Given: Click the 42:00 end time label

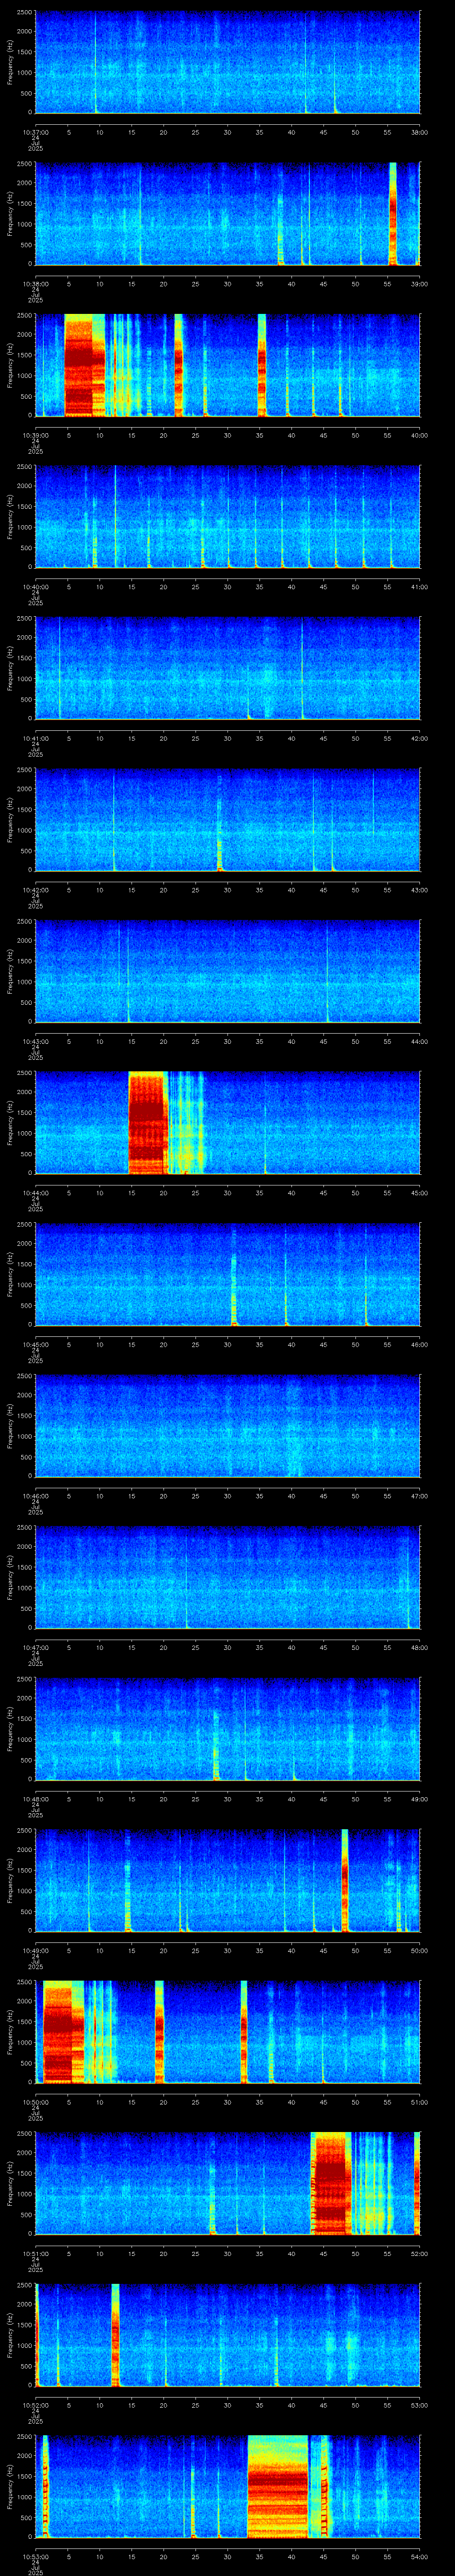Looking at the screenshot, I should 420,738.
